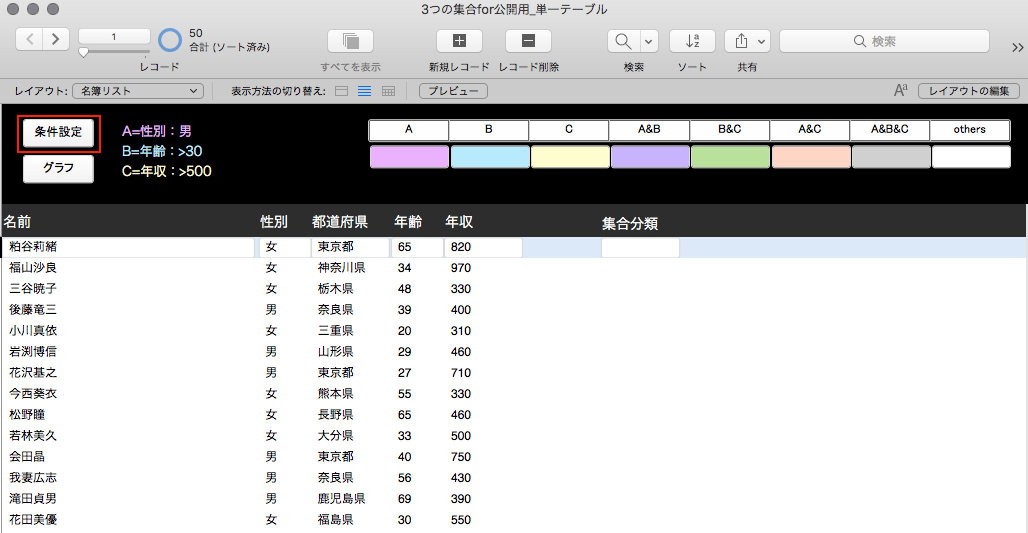Click the light blue B swatch

[x=490, y=157]
